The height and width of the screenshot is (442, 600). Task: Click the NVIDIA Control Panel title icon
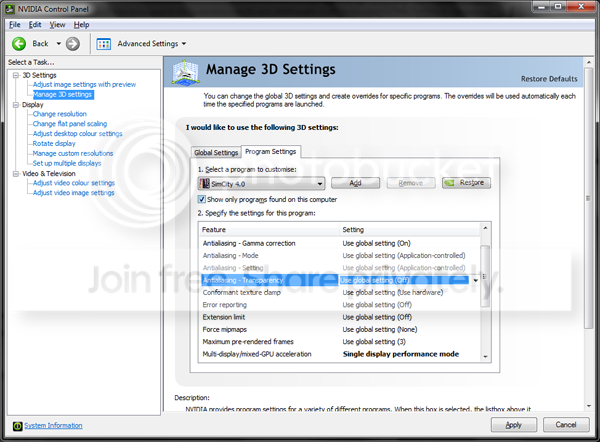coord(10,8)
